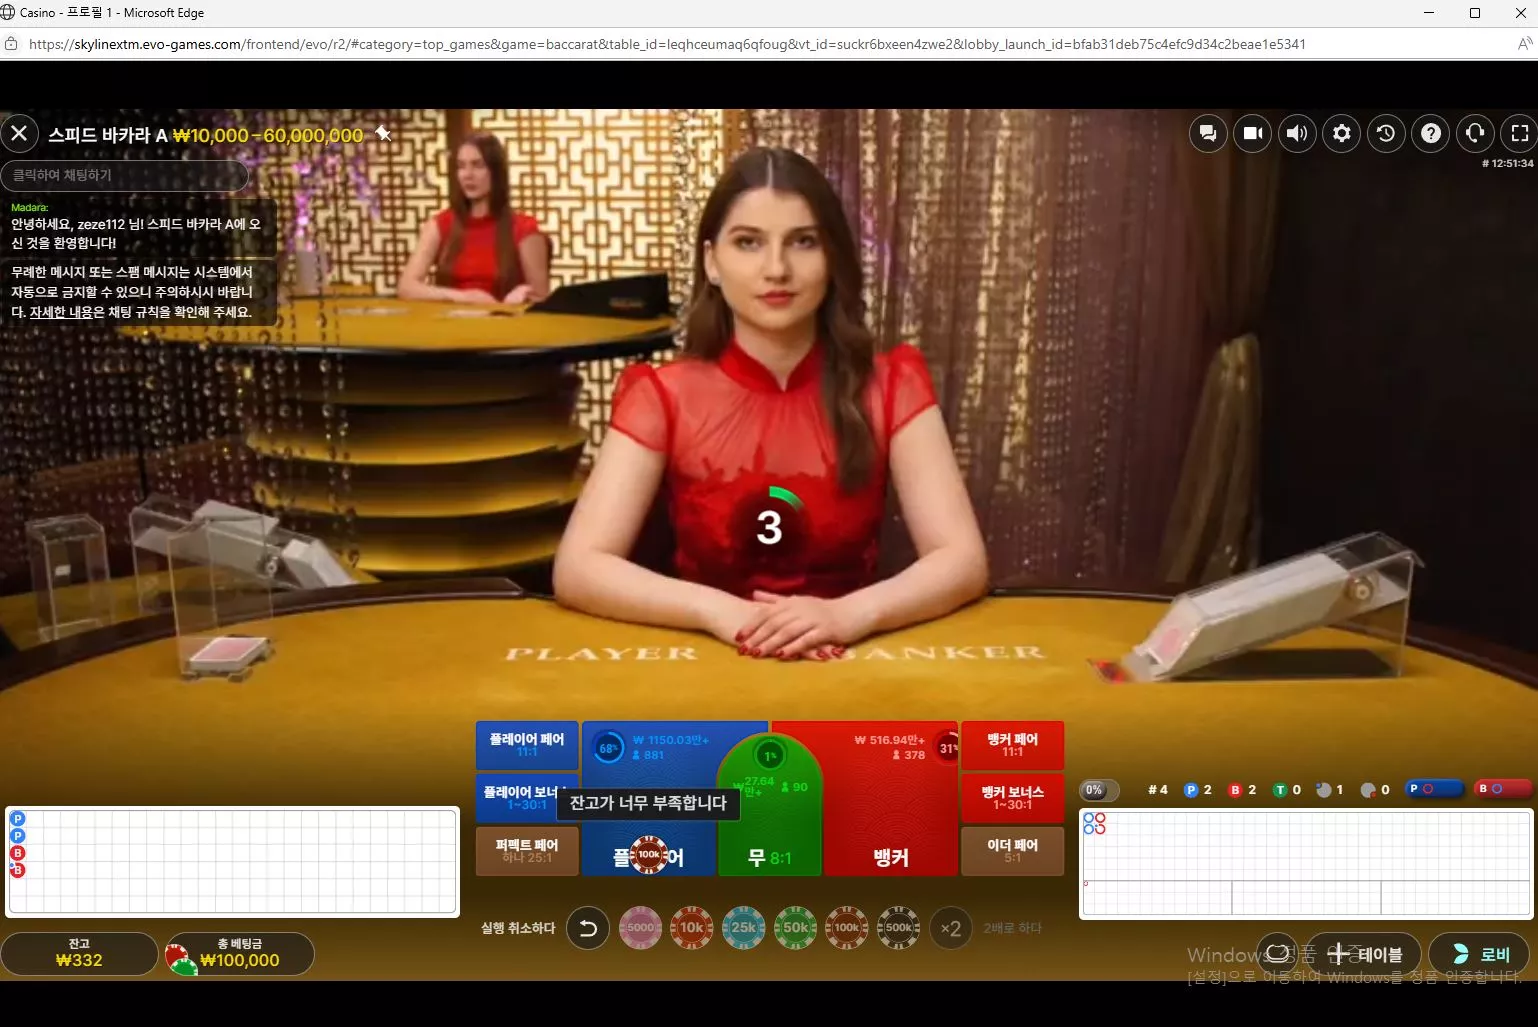This screenshot has width=1538, height=1027.
Task: Contact live support headset icon
Action: coord(1475,133)
